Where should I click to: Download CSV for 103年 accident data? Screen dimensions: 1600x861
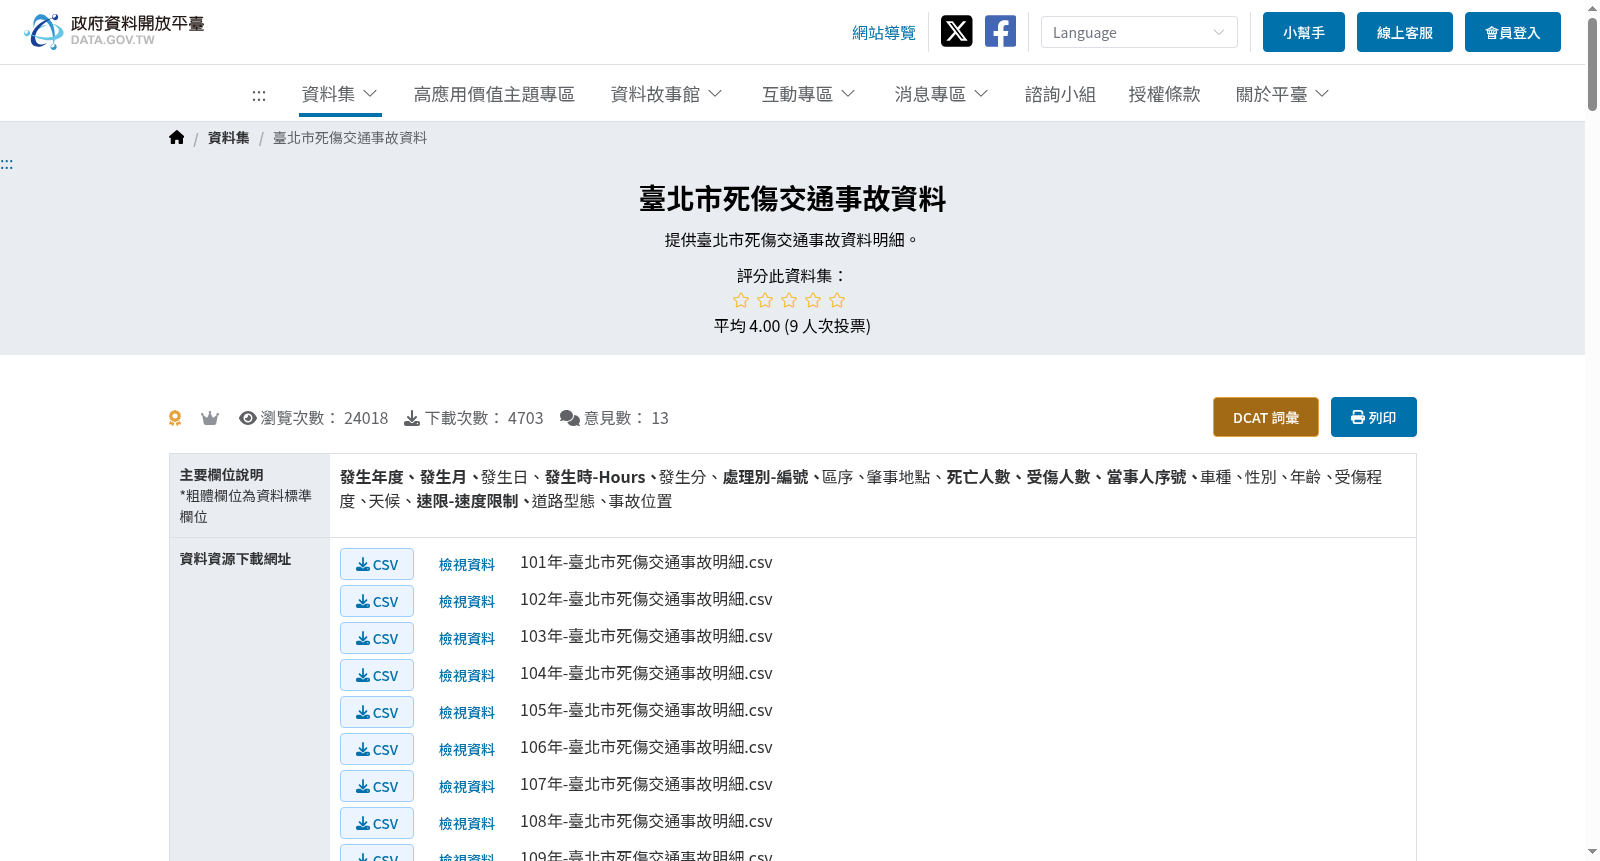coord(377,638)
